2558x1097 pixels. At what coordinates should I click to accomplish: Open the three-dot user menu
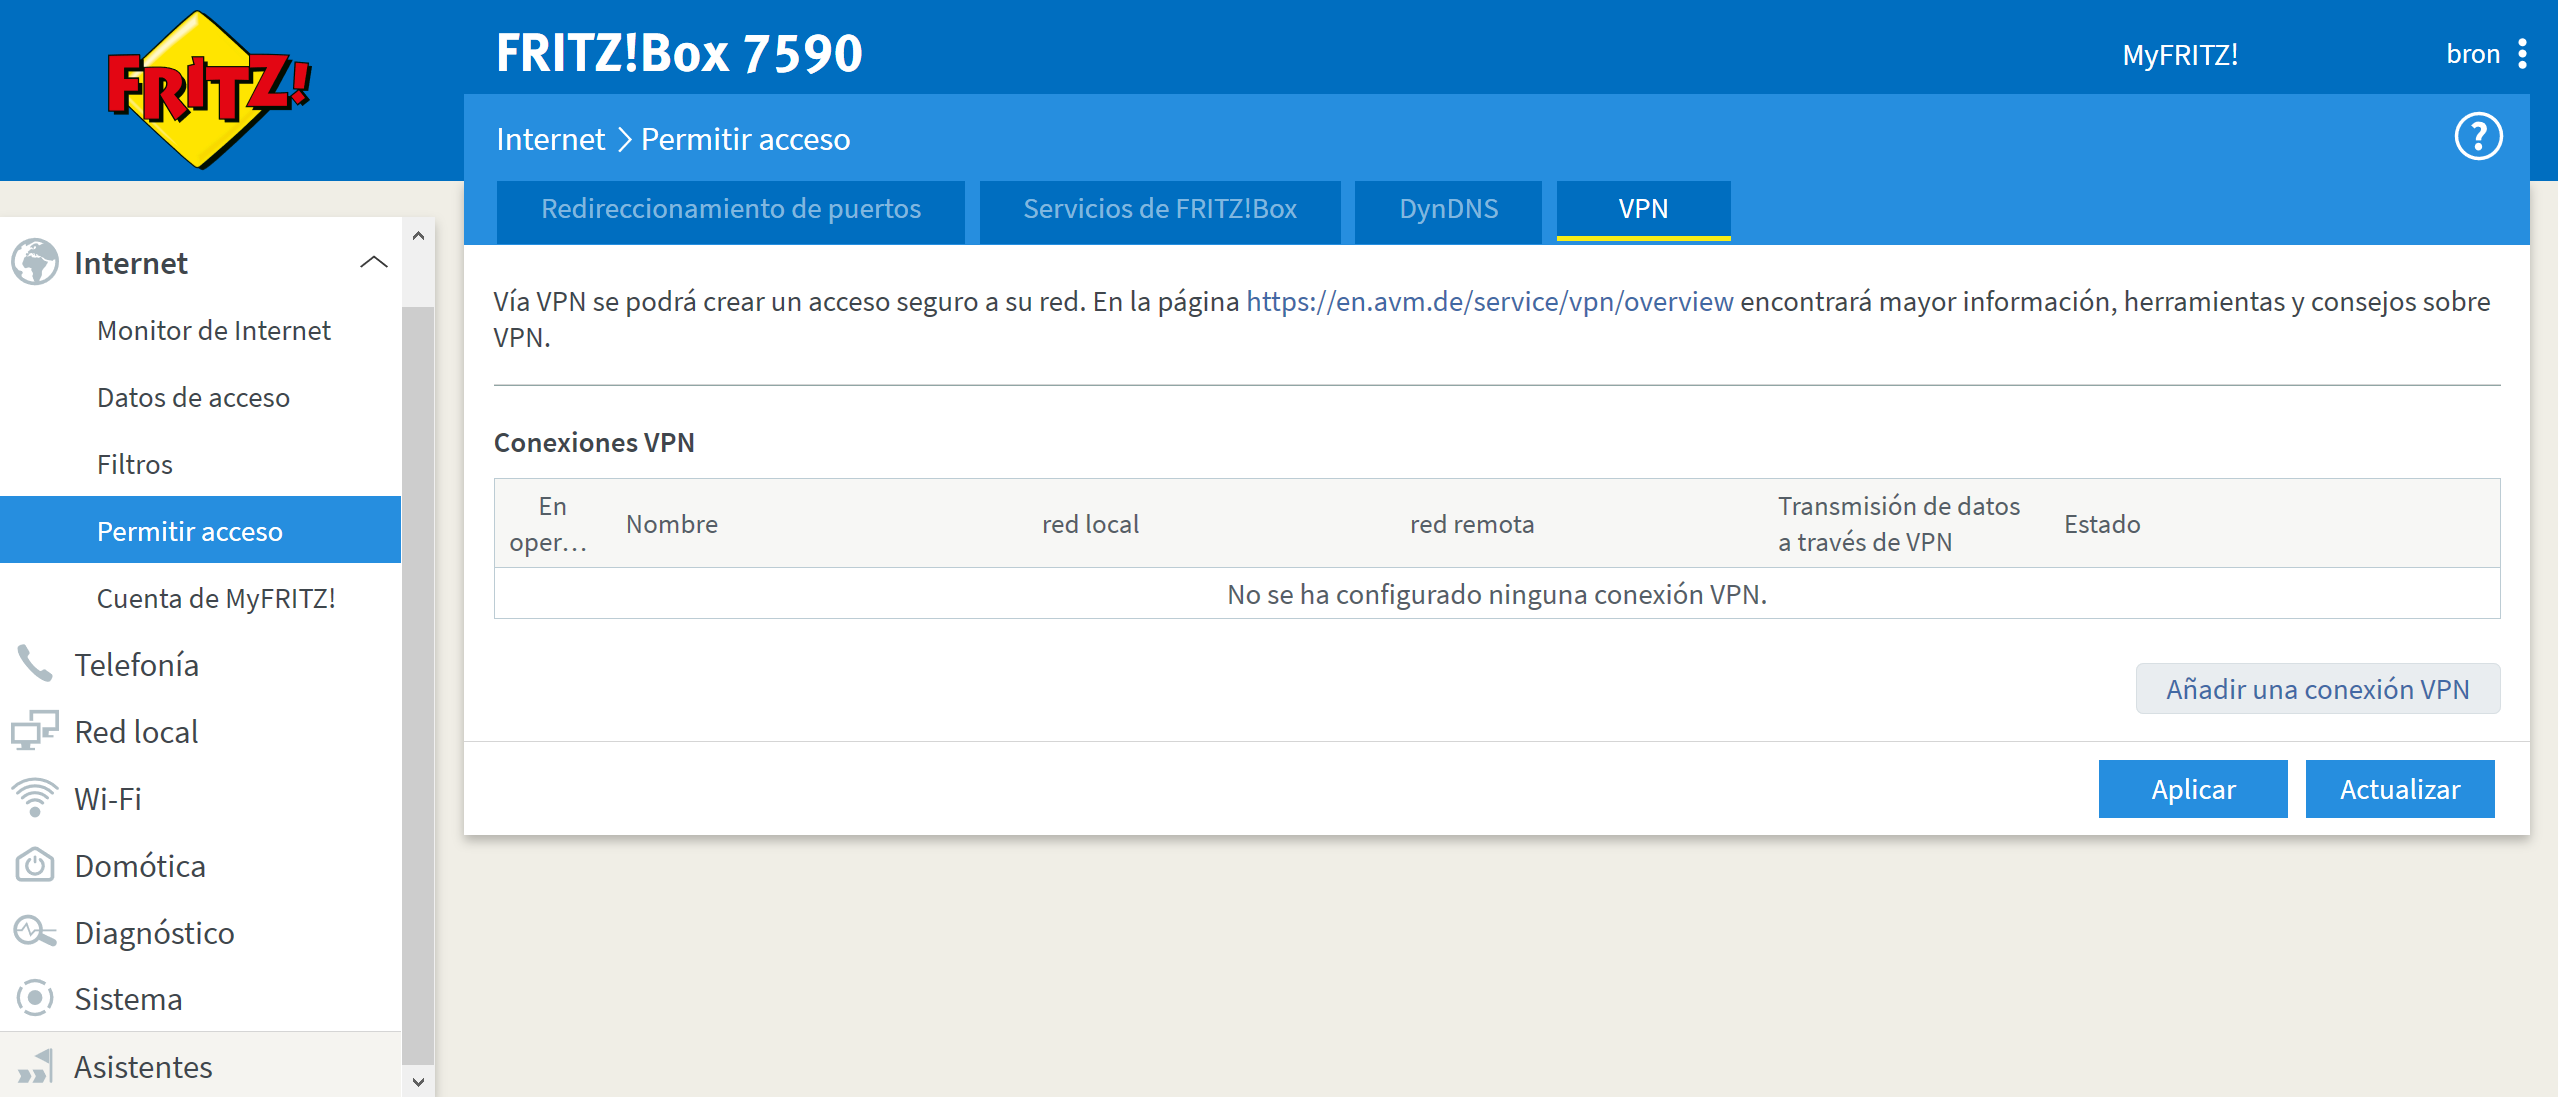point(2523,54)
